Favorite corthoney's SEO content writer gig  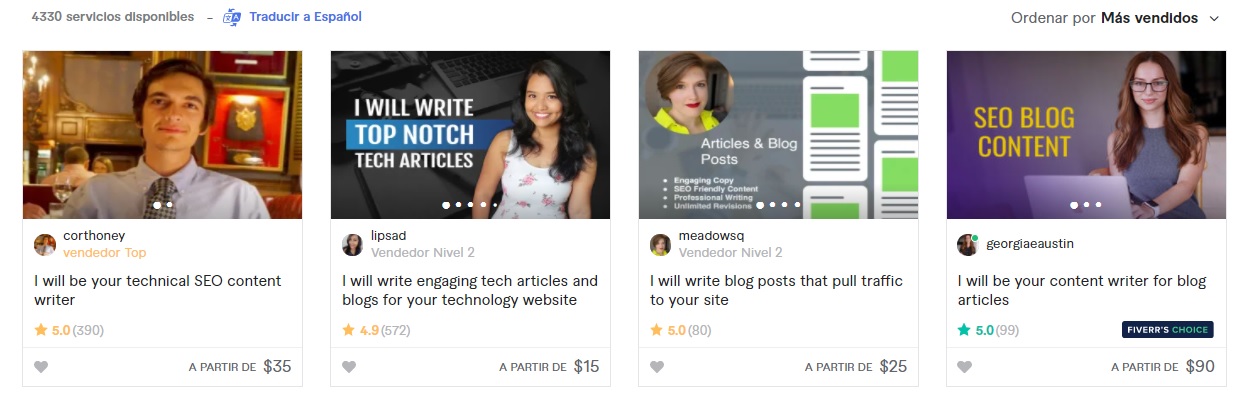click(x=41, y=367)
